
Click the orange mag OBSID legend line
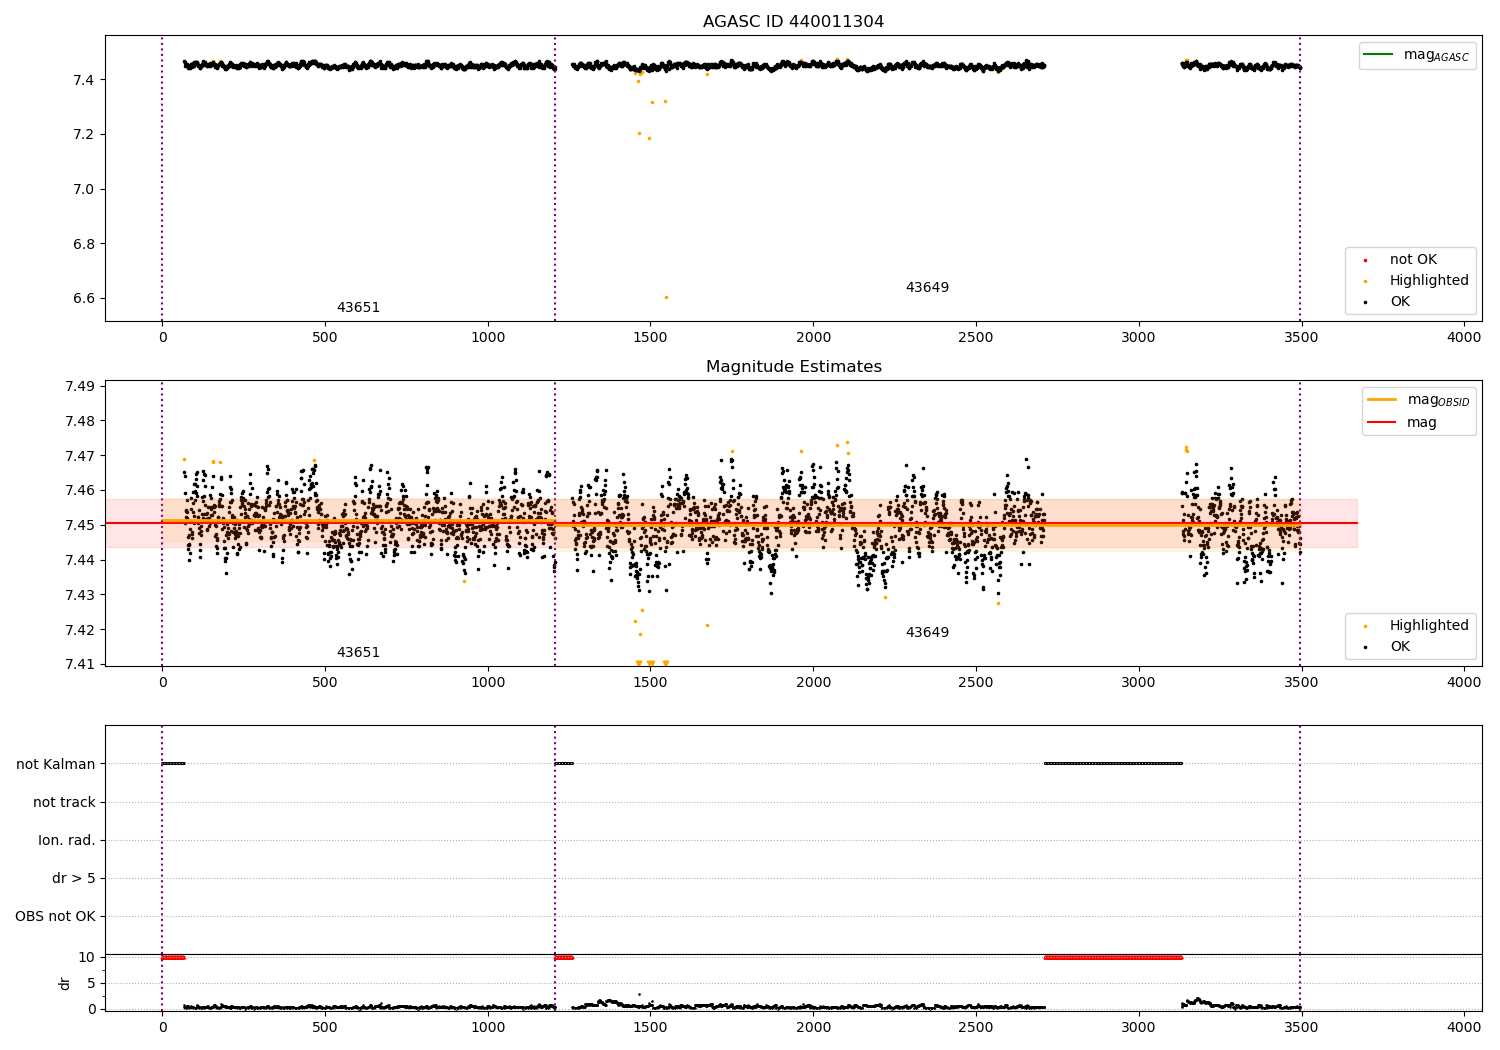pyautogui.click(x=1383, y=399)
